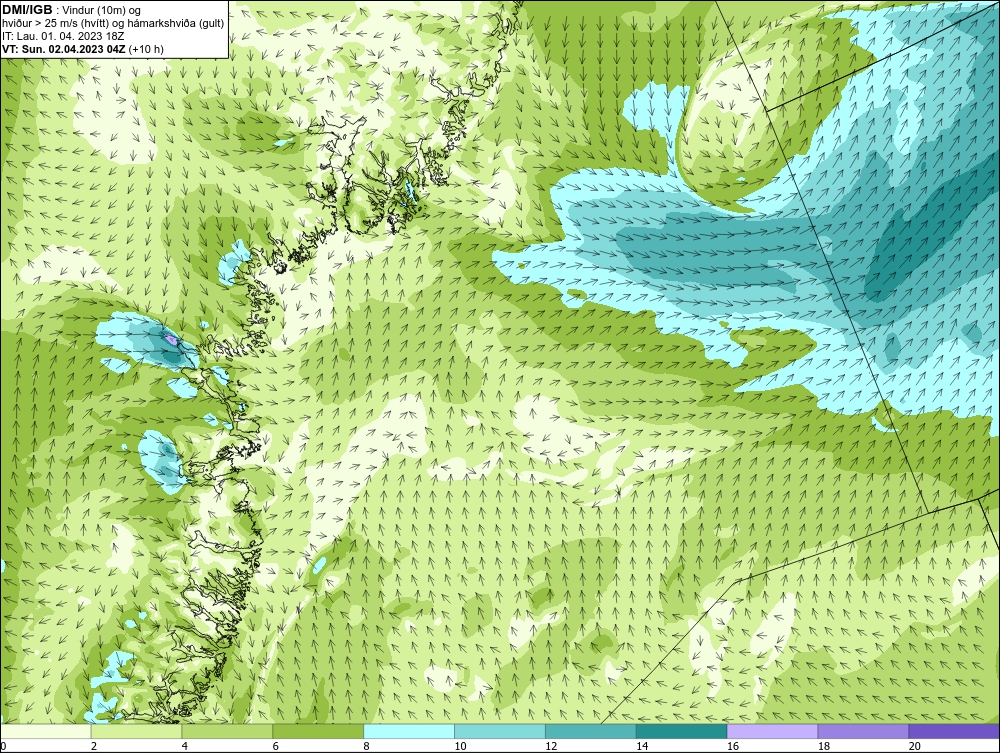Click the 16–18 m/s light purple swatch
Screen dimensions: 1000x753
(772, 731)
